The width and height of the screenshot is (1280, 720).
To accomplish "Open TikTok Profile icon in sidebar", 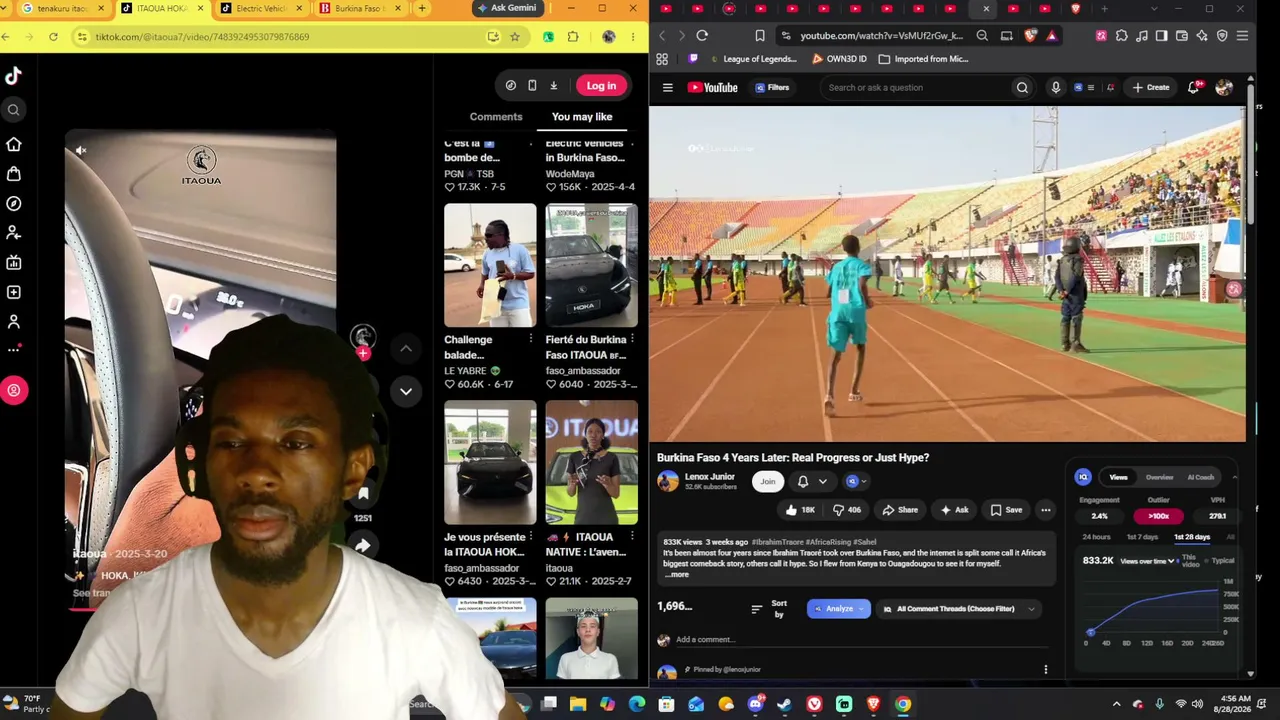I will click(14, 322).
